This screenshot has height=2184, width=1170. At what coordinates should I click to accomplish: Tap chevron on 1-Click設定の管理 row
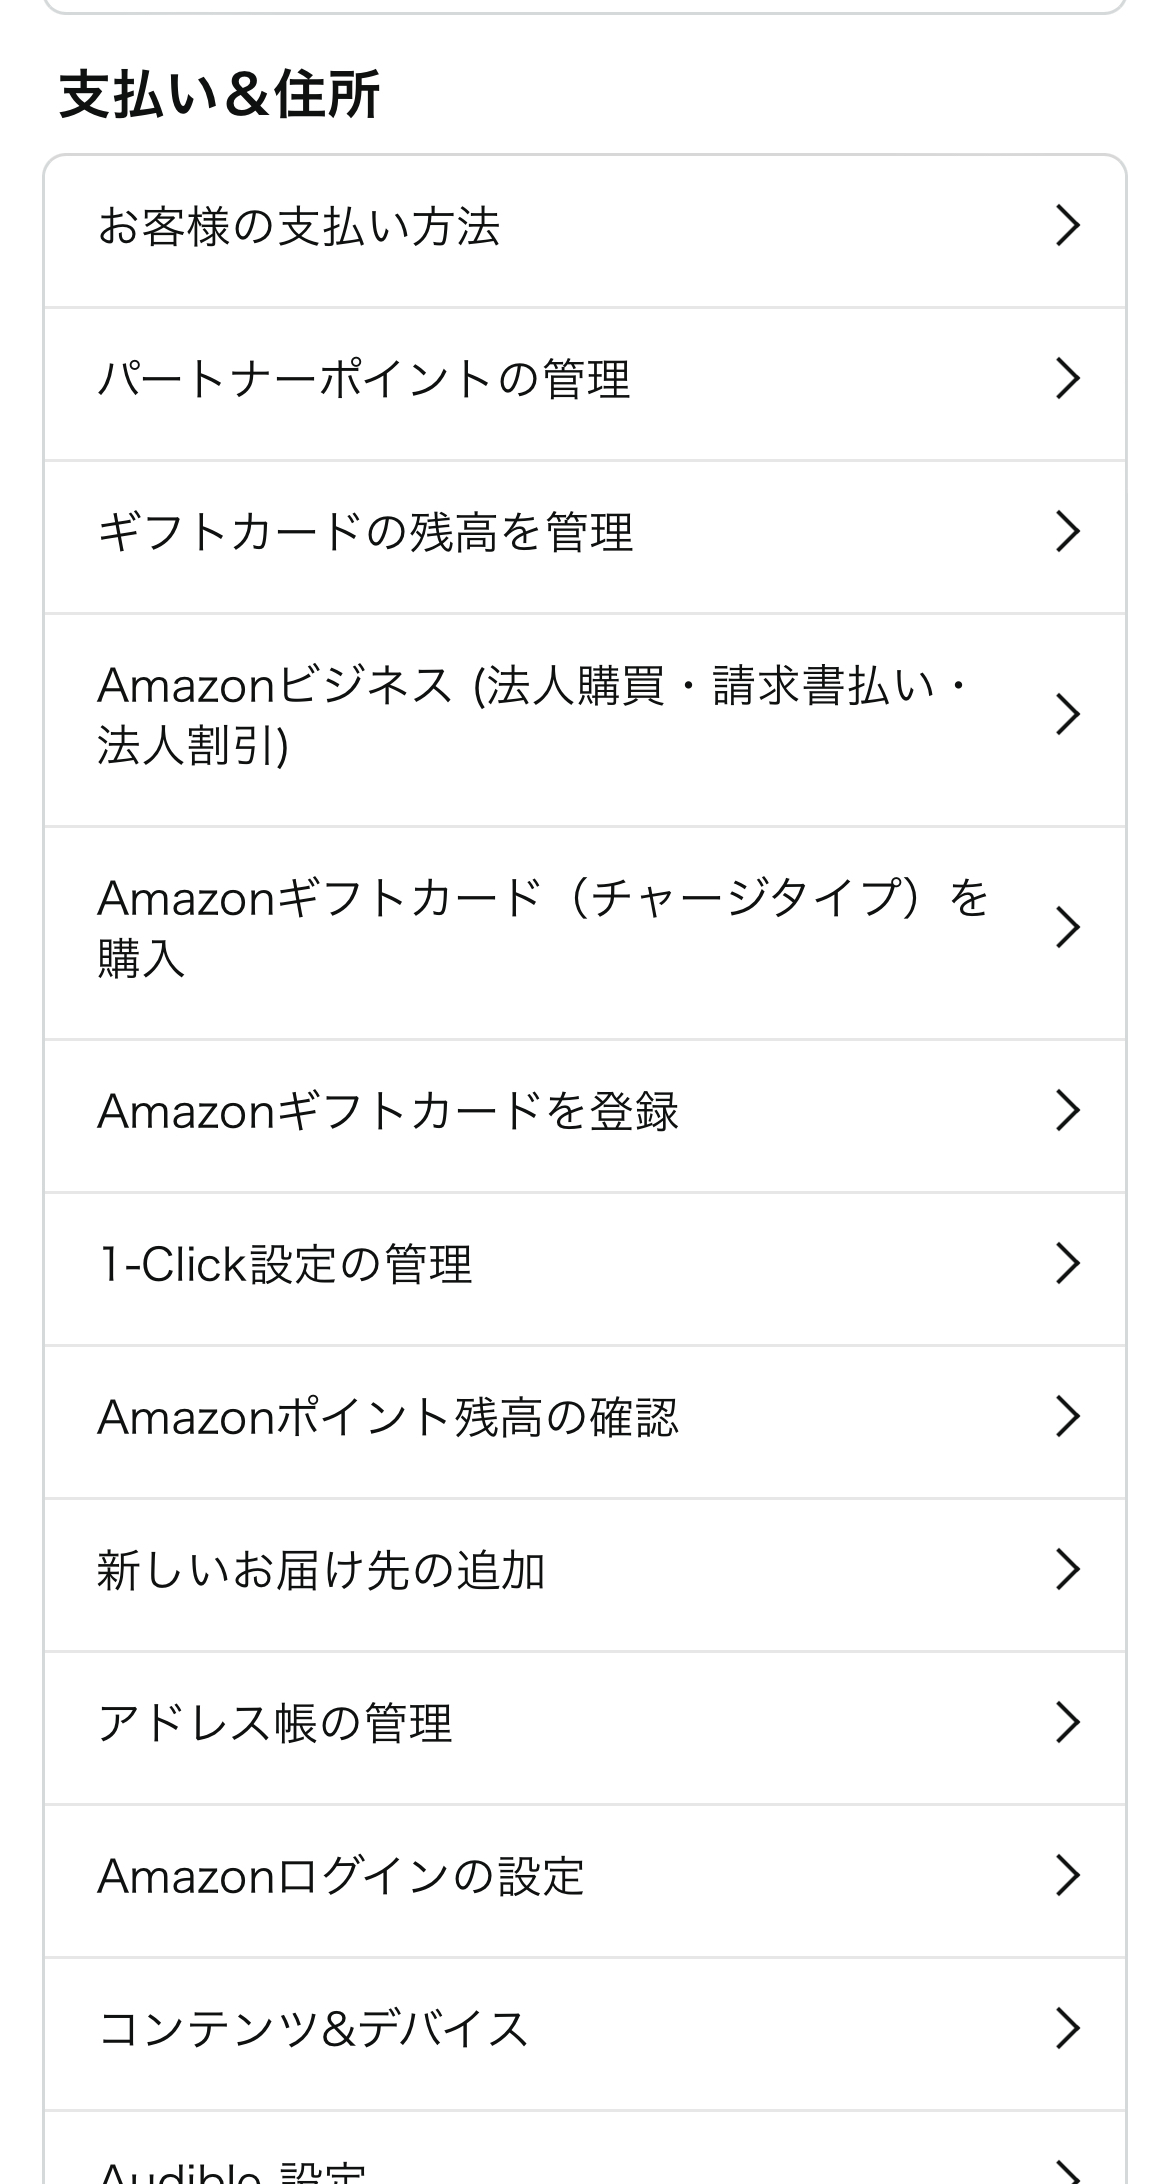click(1067, 1264)
